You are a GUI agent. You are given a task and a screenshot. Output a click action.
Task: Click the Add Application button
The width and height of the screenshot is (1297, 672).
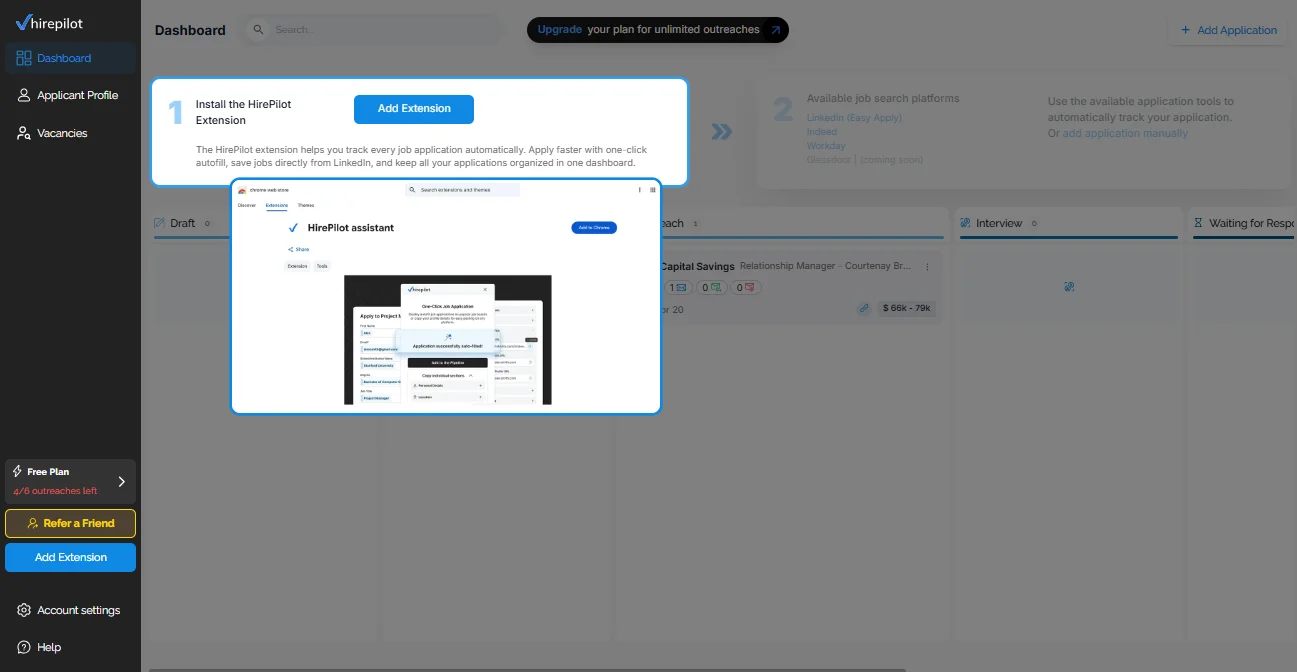point(1228,30)
